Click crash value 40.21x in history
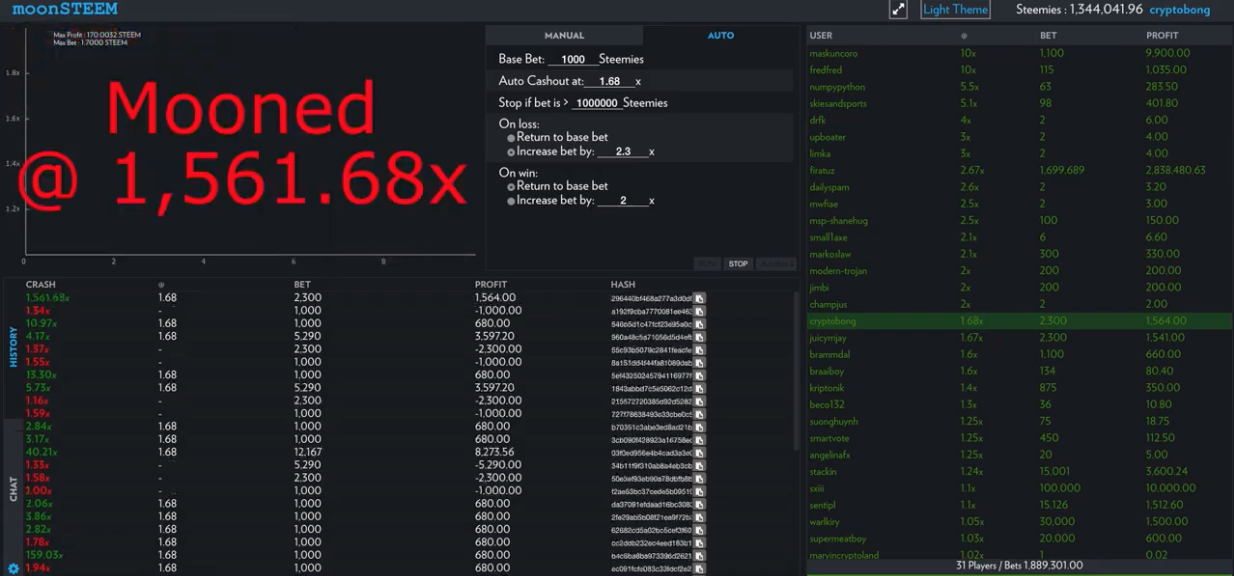Image resolution: width=1234 pixels, height=576 pixels. tap(42, 452)
